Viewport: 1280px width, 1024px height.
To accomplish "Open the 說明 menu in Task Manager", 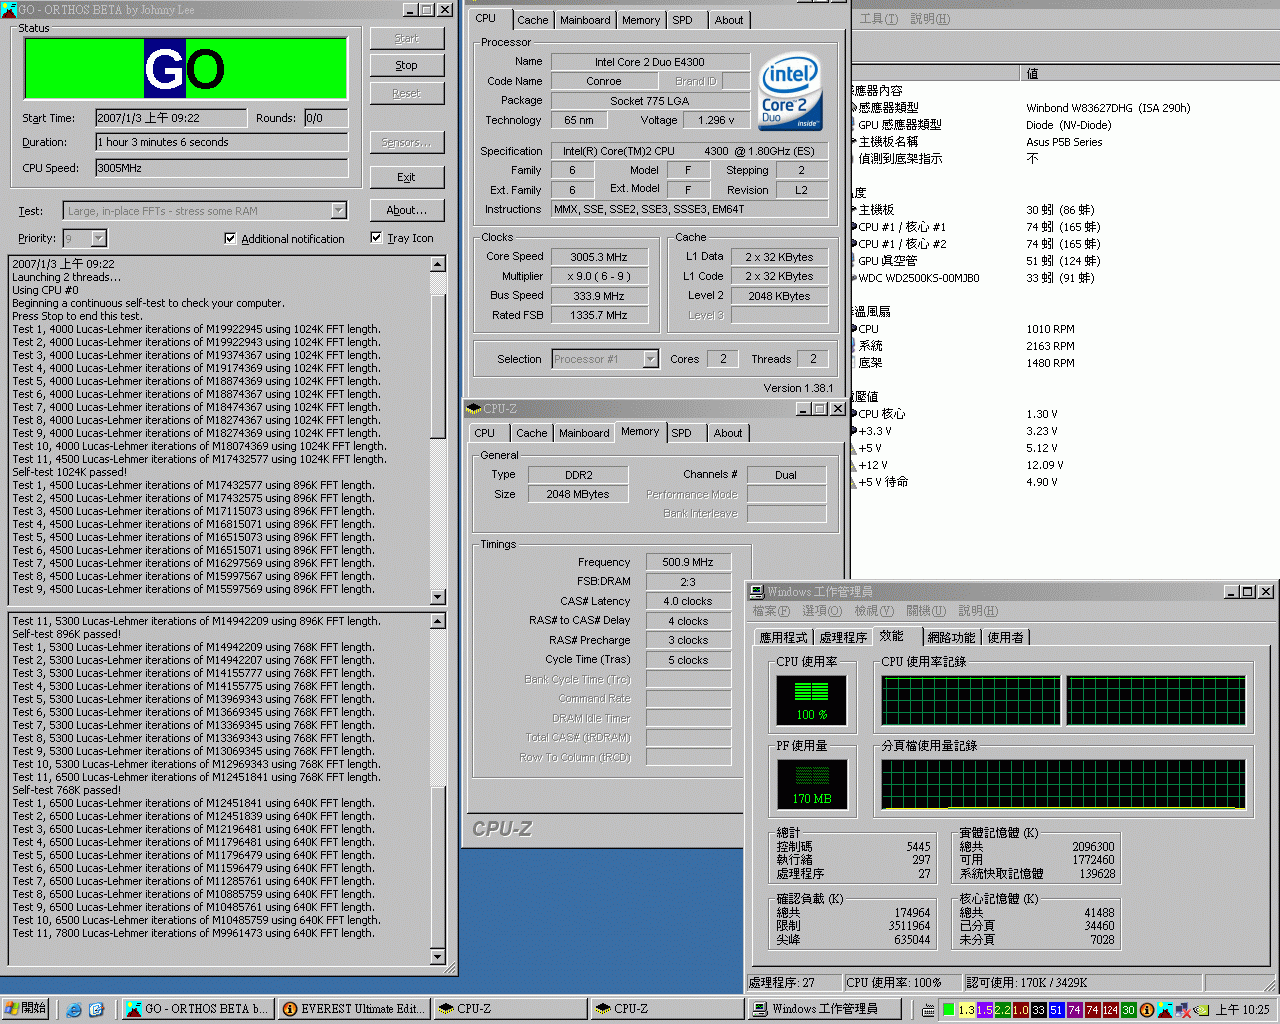I will tap(977, 611).
